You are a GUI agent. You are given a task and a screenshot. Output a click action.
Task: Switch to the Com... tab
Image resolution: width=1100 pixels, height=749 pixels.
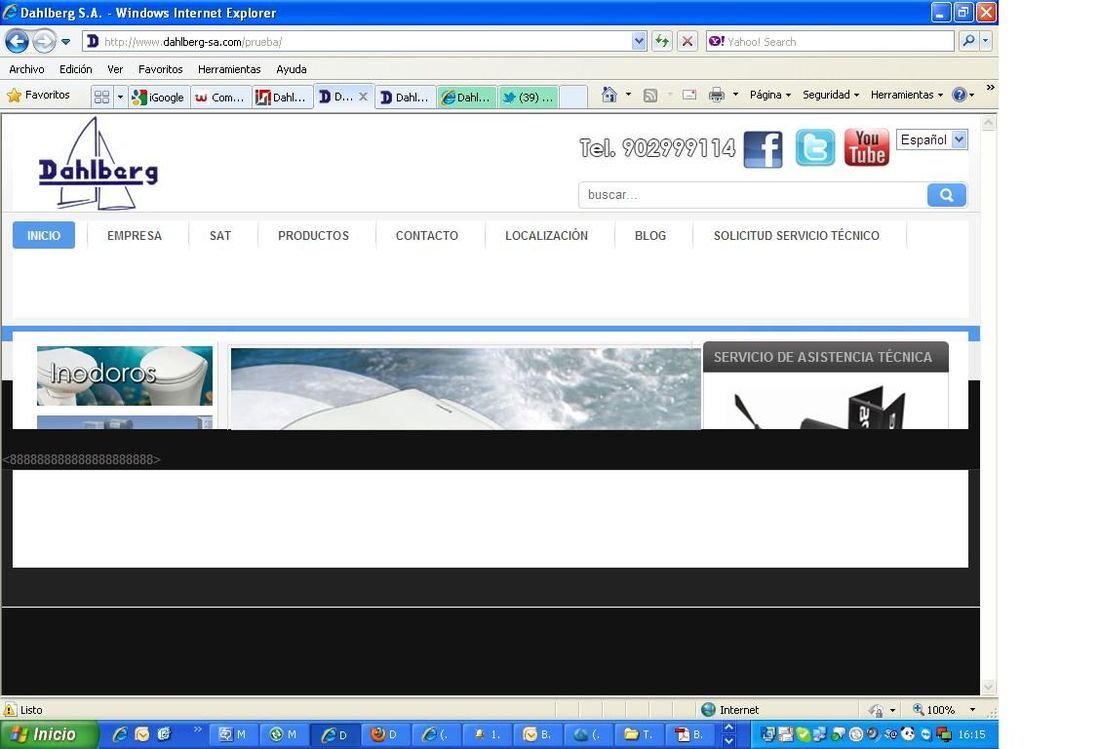click(220, 97)
